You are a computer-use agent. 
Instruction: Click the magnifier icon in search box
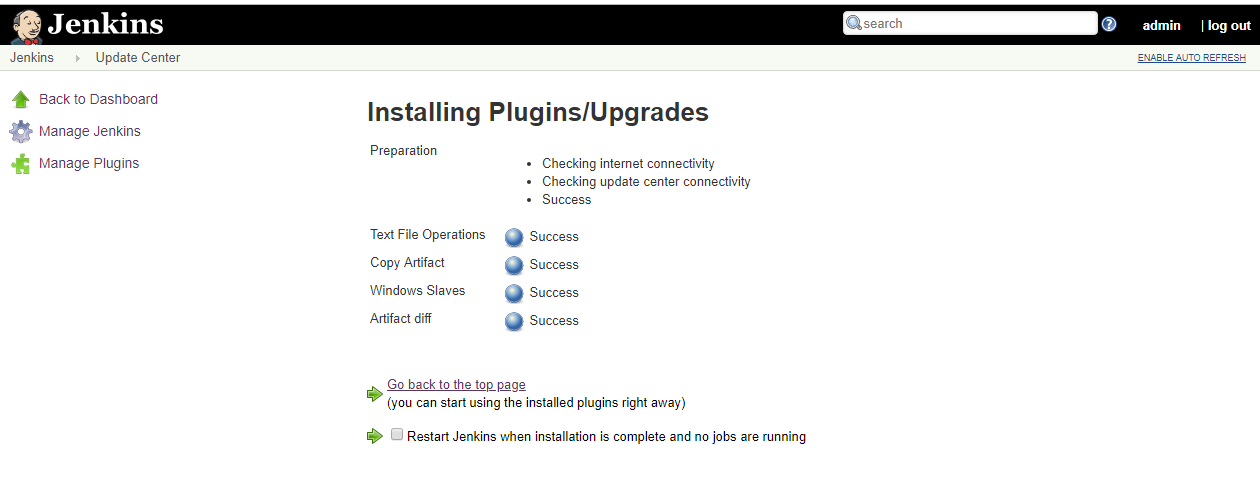(x=854, y=23)
